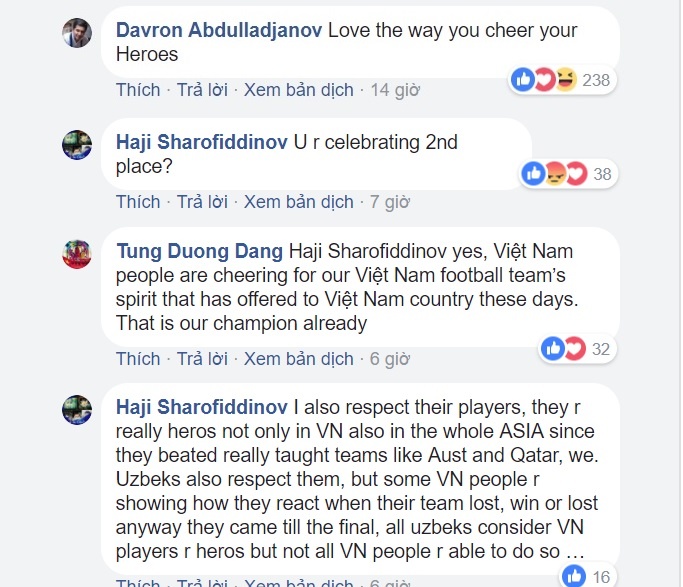Click Trả lời under Tung Duong Dang's comment
This screenshot has height=587, width=683.
point(203,359)
